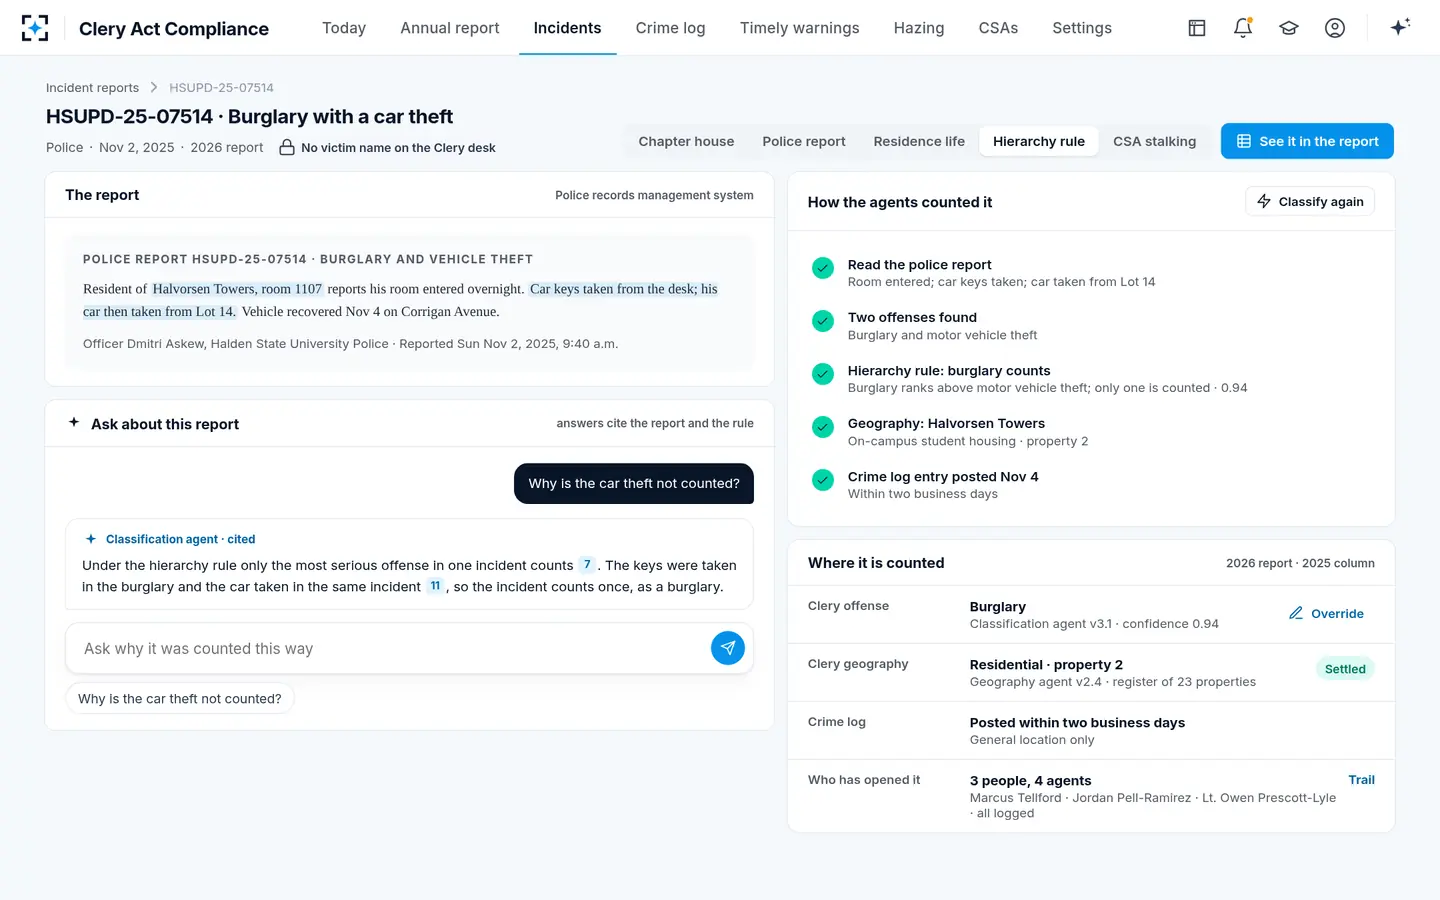Select the Hierarchy rule example
This screenshot has height=900, width=1440.
point(1039,141)
